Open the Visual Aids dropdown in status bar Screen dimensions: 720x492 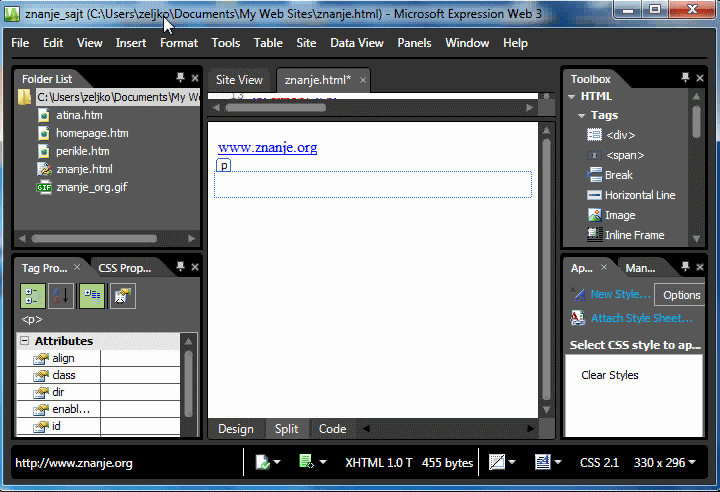502,463
